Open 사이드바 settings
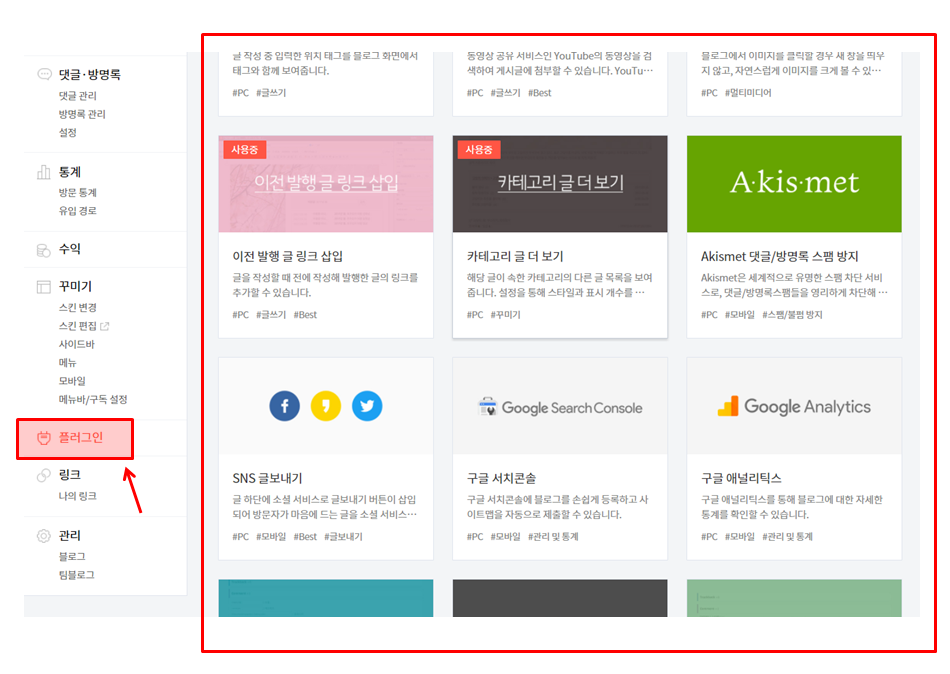The height and width of the screenshot is (674, 950). 76,344
